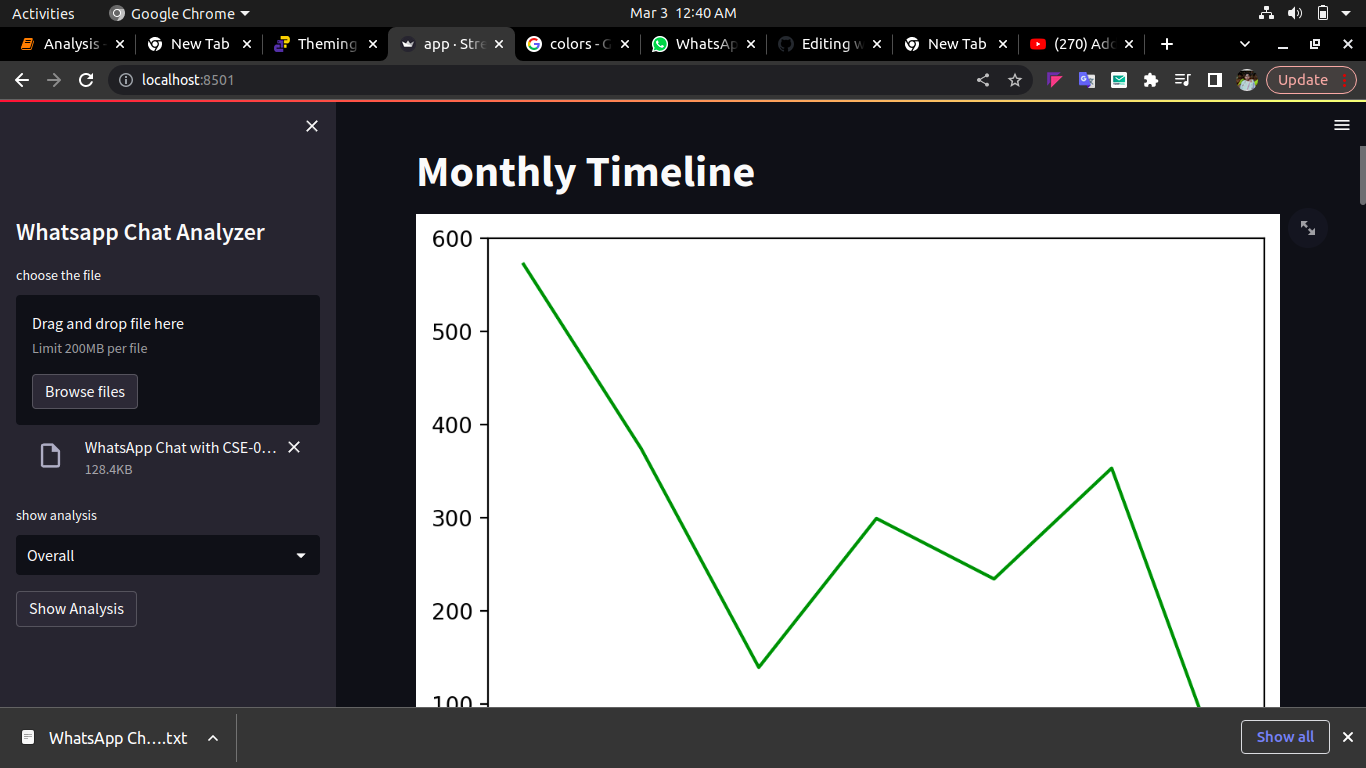Open the clock Mar 3 12:40 AM
Screen dimensions: 1366x768
point(683,13)
